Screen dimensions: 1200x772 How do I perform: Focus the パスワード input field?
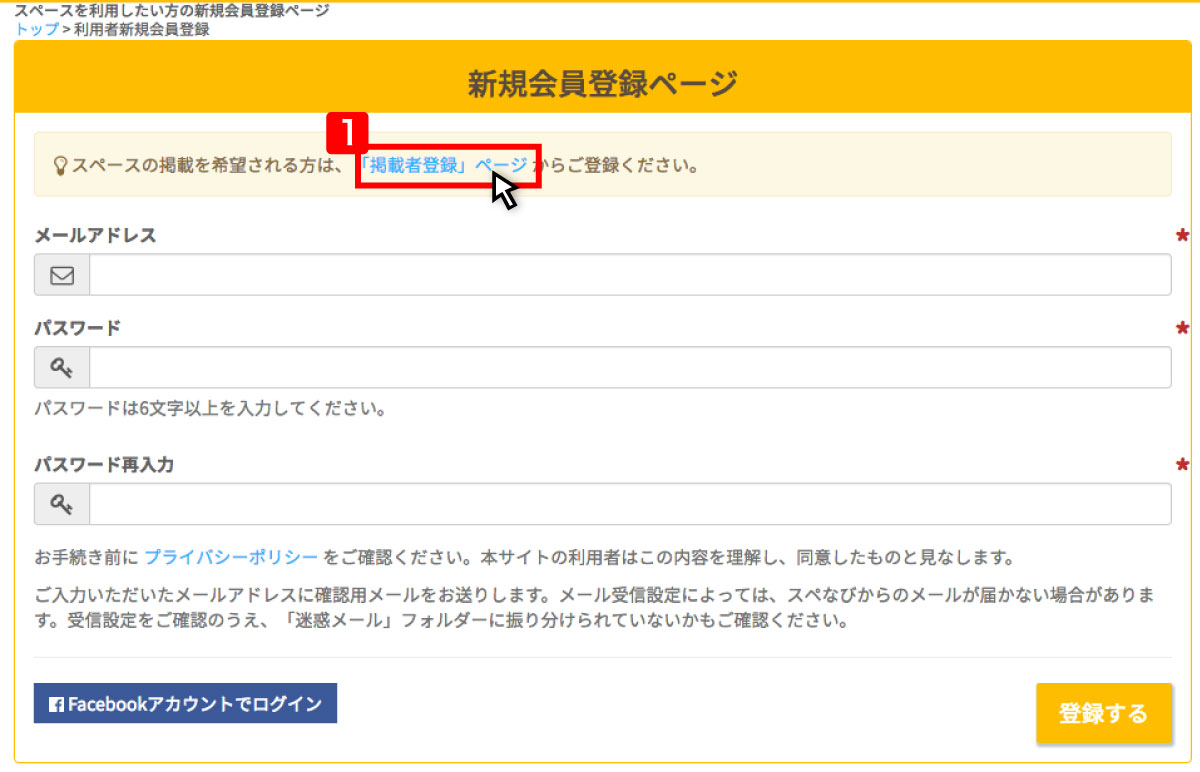coord(630,368)
